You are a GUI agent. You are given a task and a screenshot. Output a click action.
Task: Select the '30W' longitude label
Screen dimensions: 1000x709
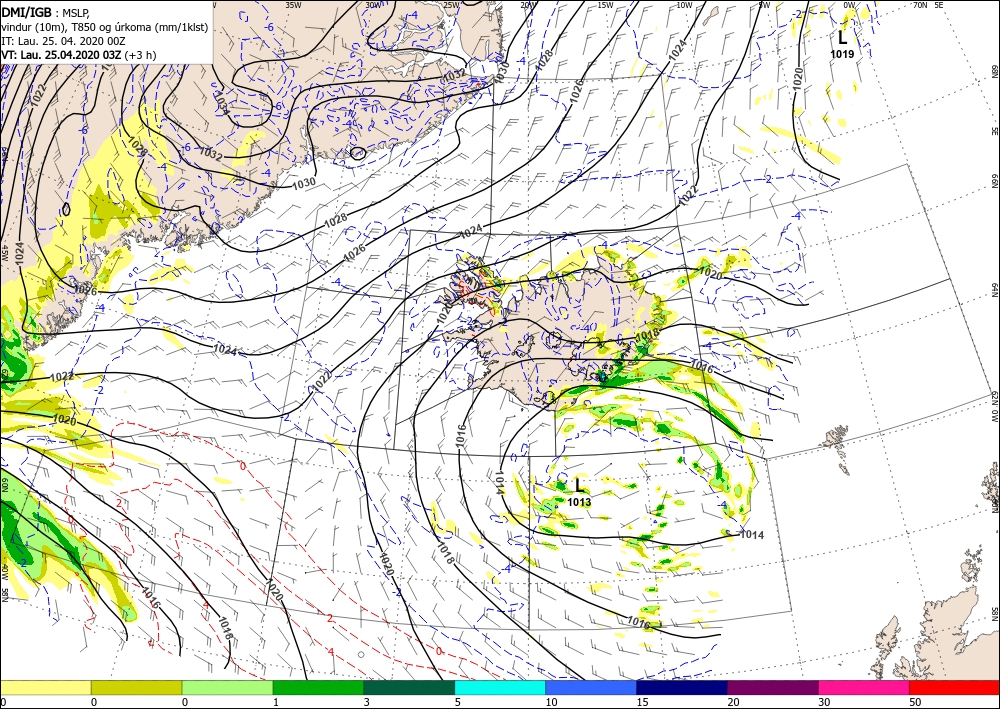point(374,5)
